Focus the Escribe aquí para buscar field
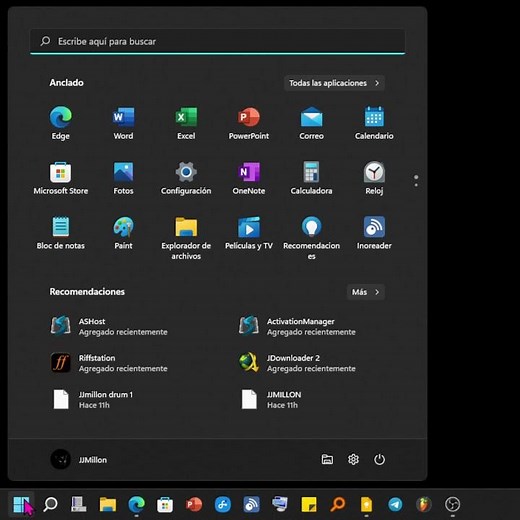 pyautogui.click(x=218, y=41)
